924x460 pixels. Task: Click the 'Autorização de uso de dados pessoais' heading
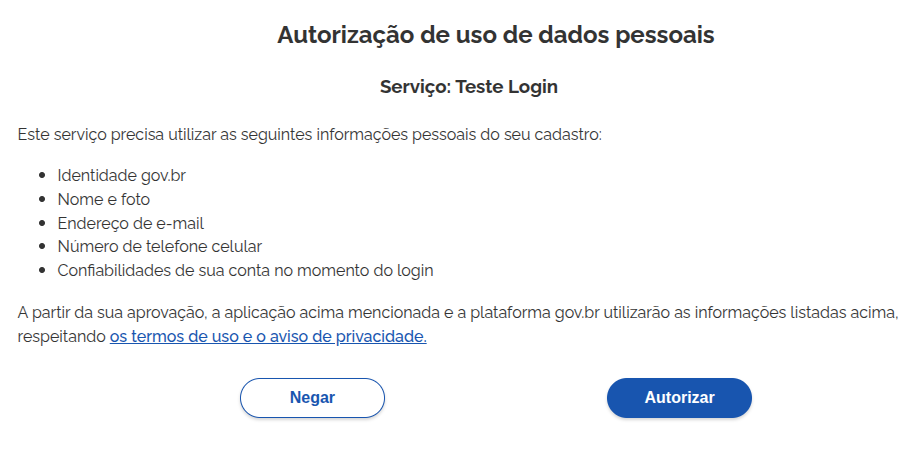tap(495, 36)
